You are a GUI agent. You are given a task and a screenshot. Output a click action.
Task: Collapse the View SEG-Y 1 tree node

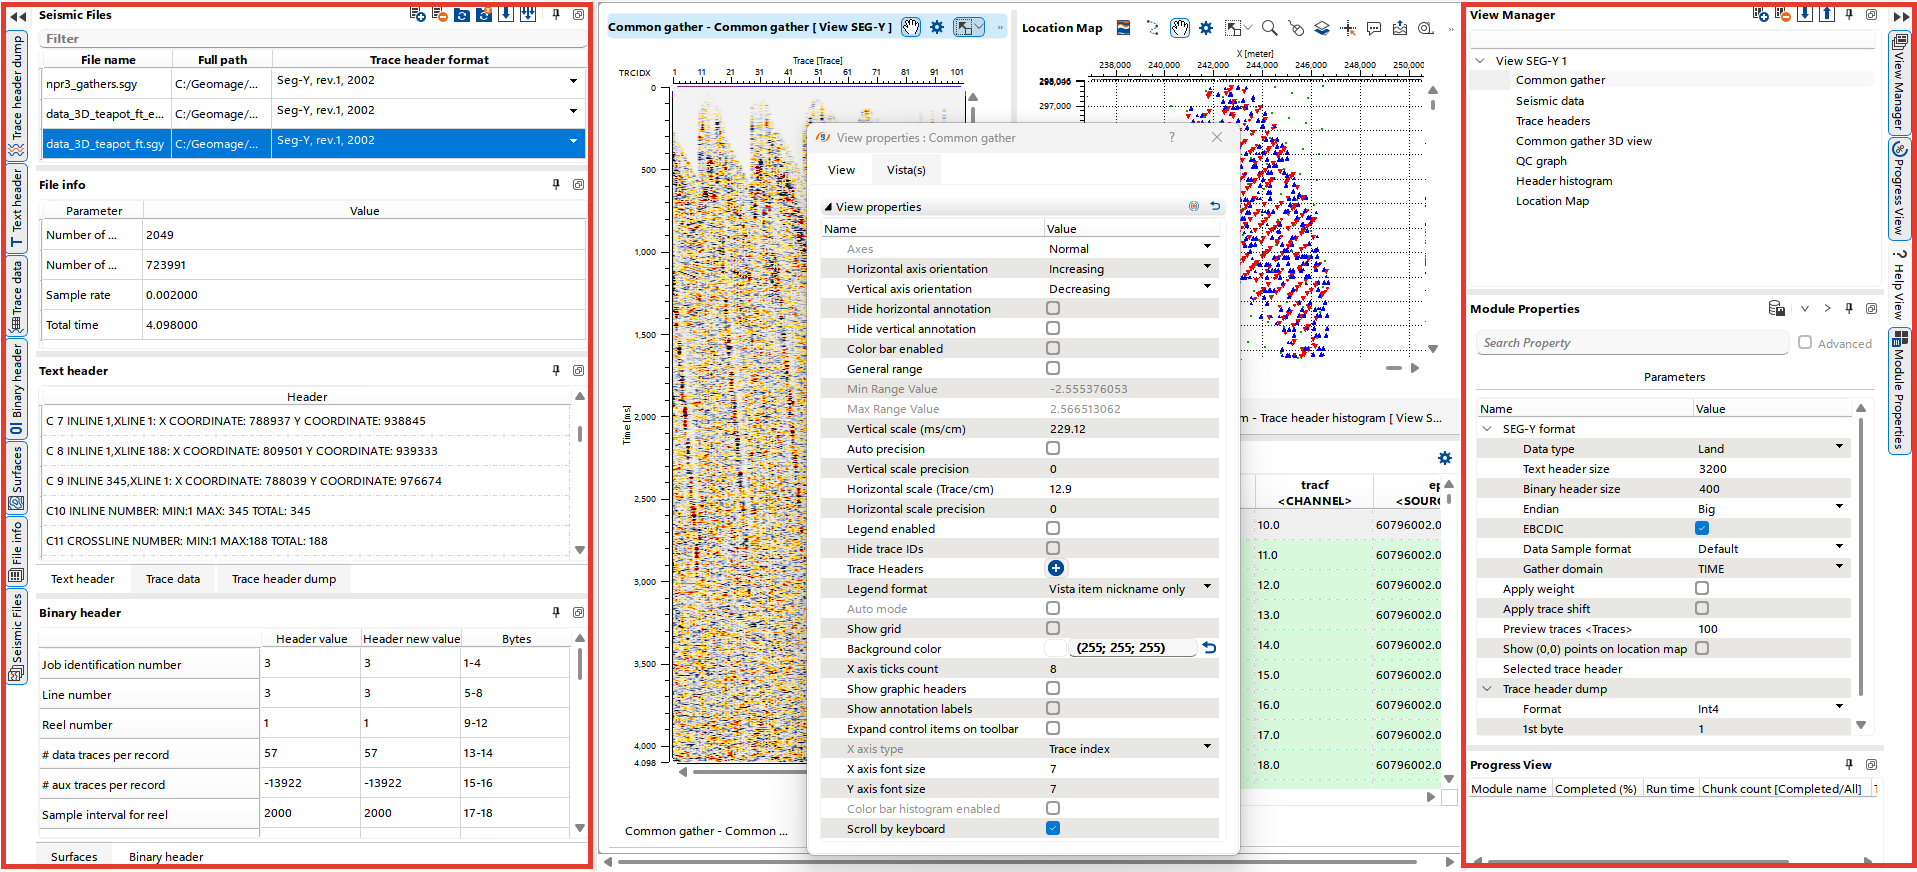(x=1480, y=61)
